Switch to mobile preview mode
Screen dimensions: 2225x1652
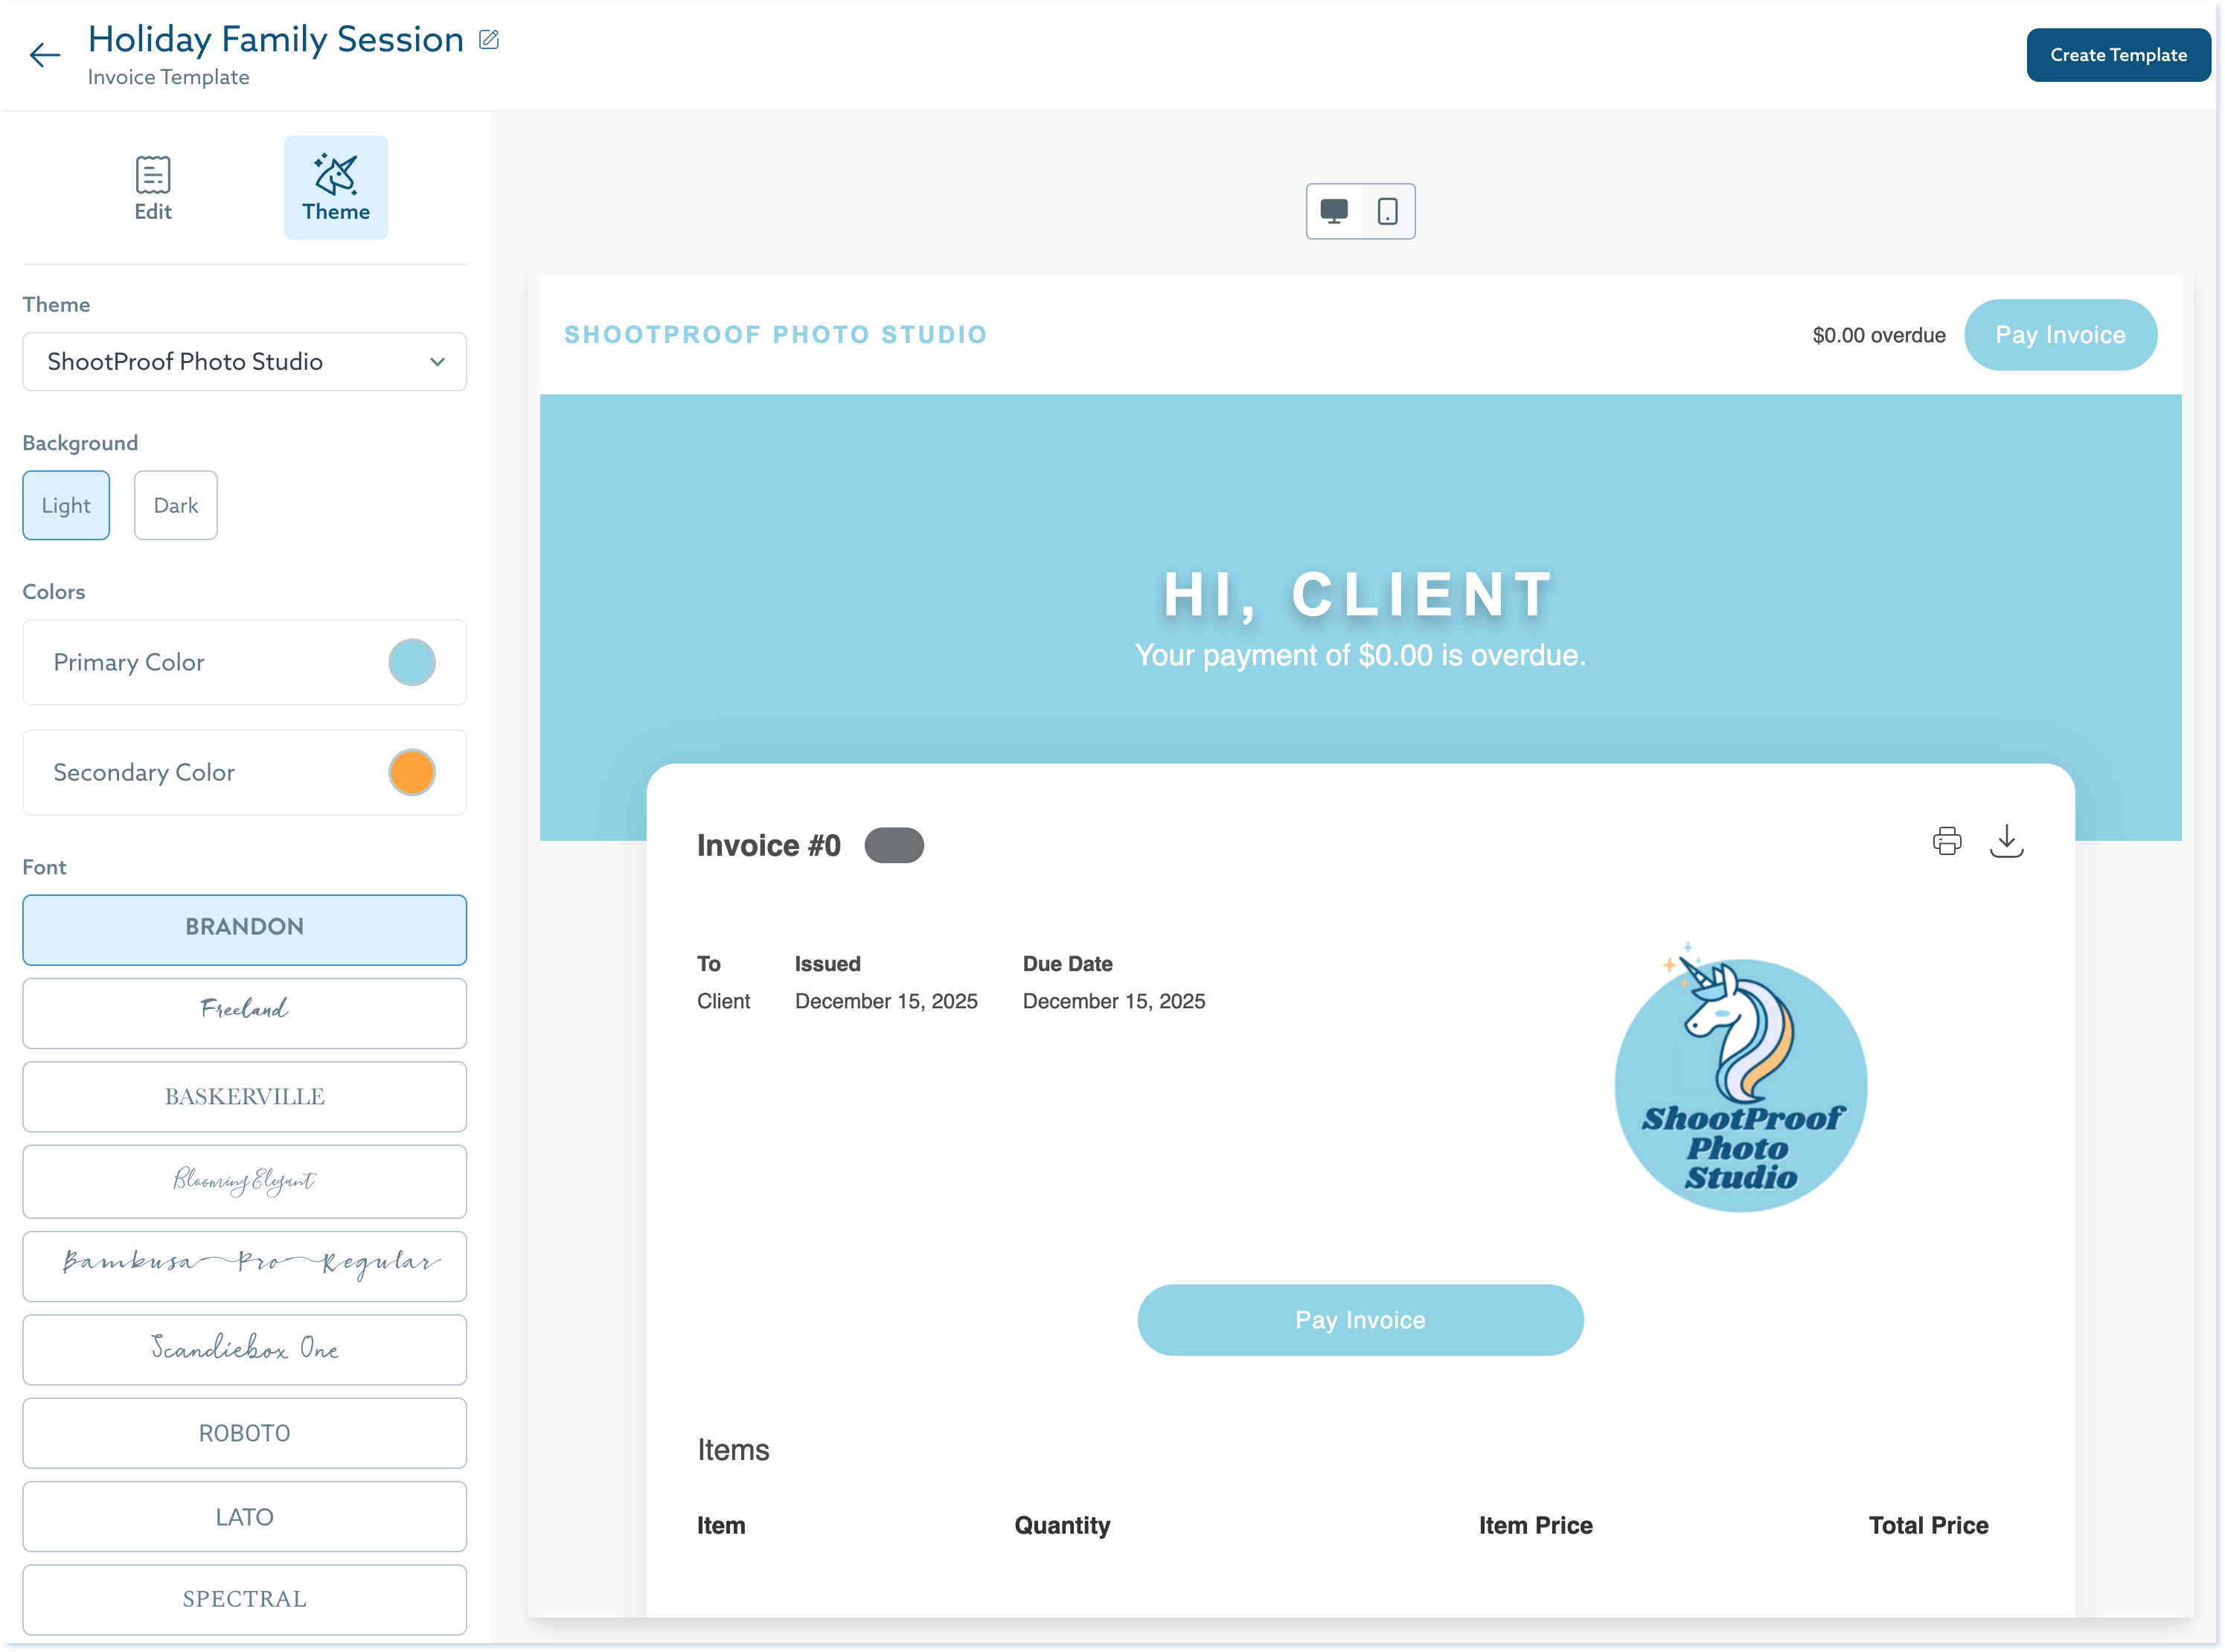pos(1388,211)
